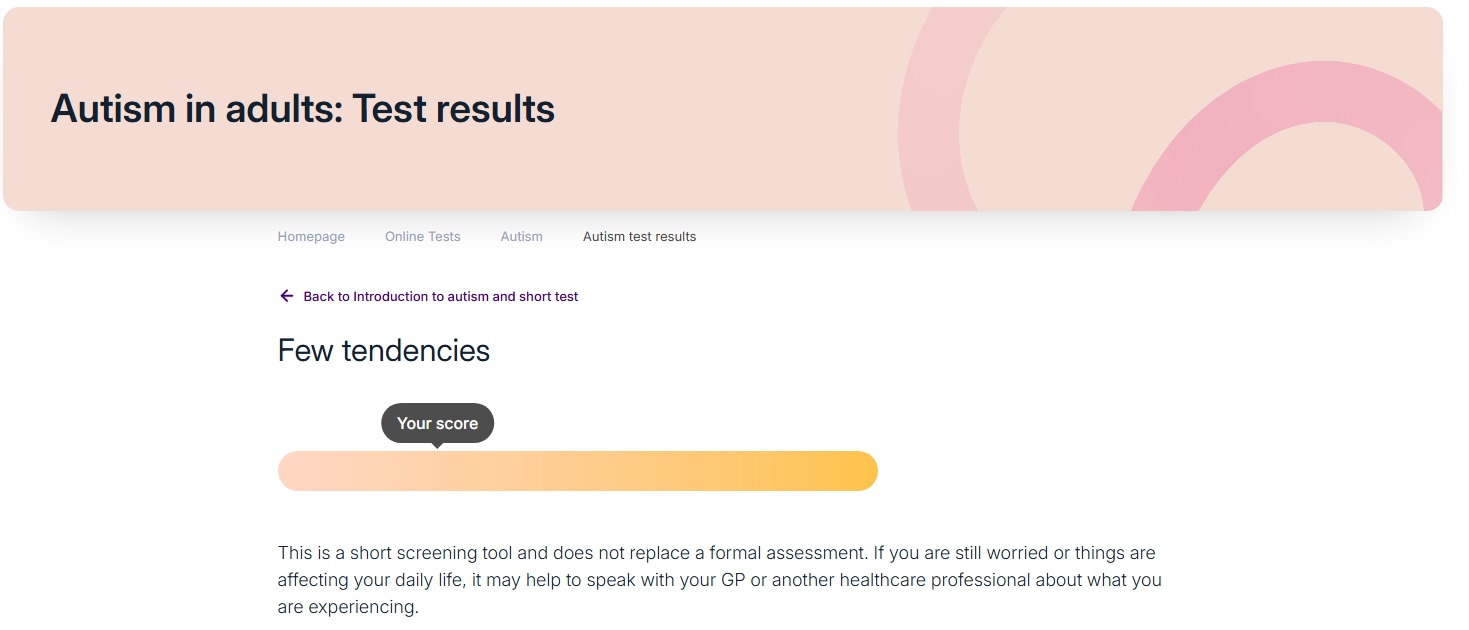The width and height of the screenshot is (1469, 630).
Task: Click the left arrow icon before Back link
Action: [286, 296]
